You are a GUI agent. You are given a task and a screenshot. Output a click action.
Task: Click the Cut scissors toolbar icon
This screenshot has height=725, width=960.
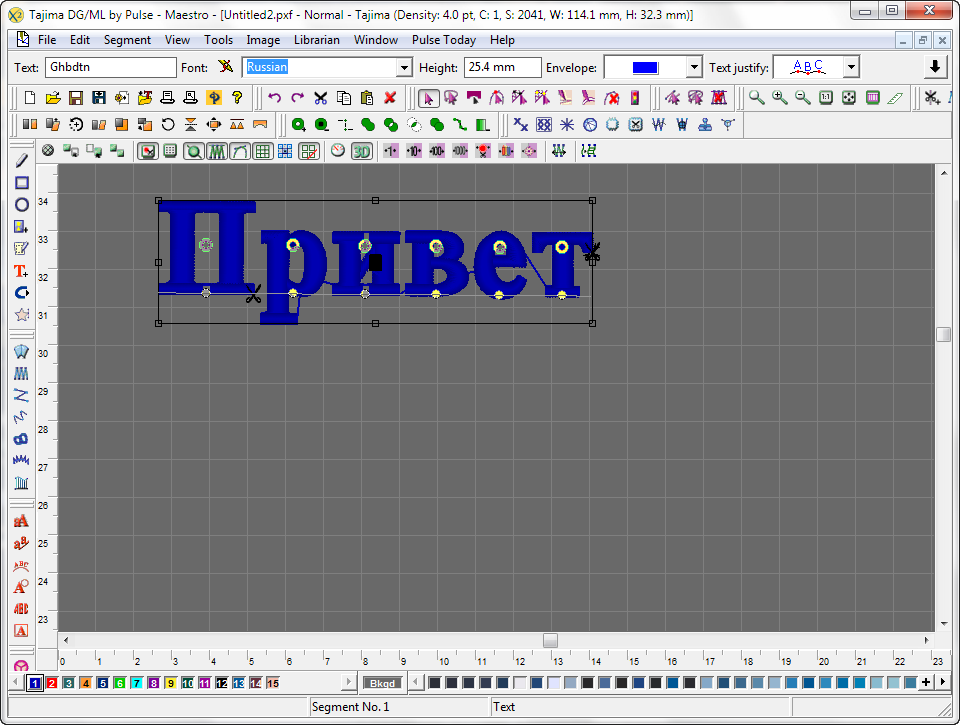[x=320, y=98]
